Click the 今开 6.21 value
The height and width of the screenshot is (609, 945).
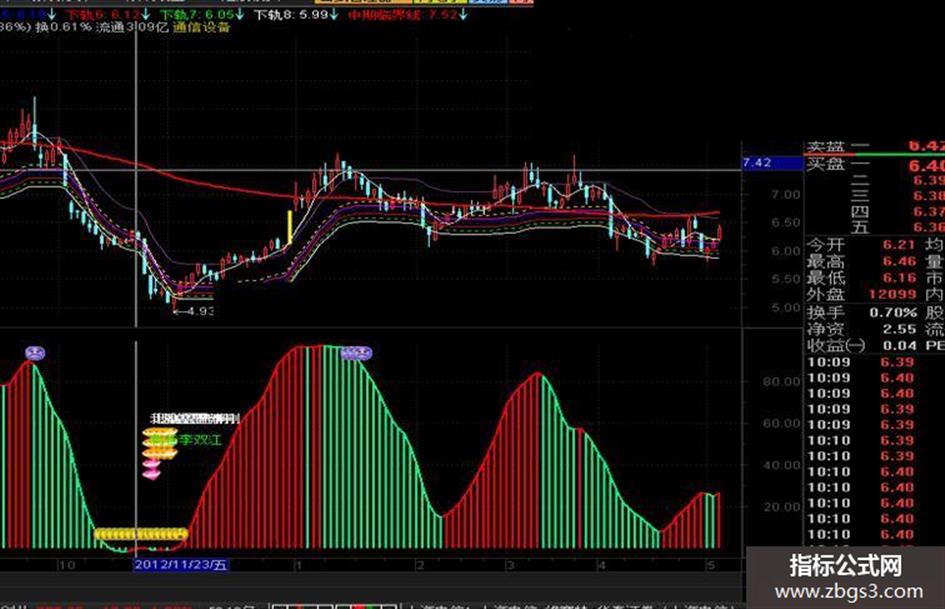pyautogui.click(x=899, y=245)
